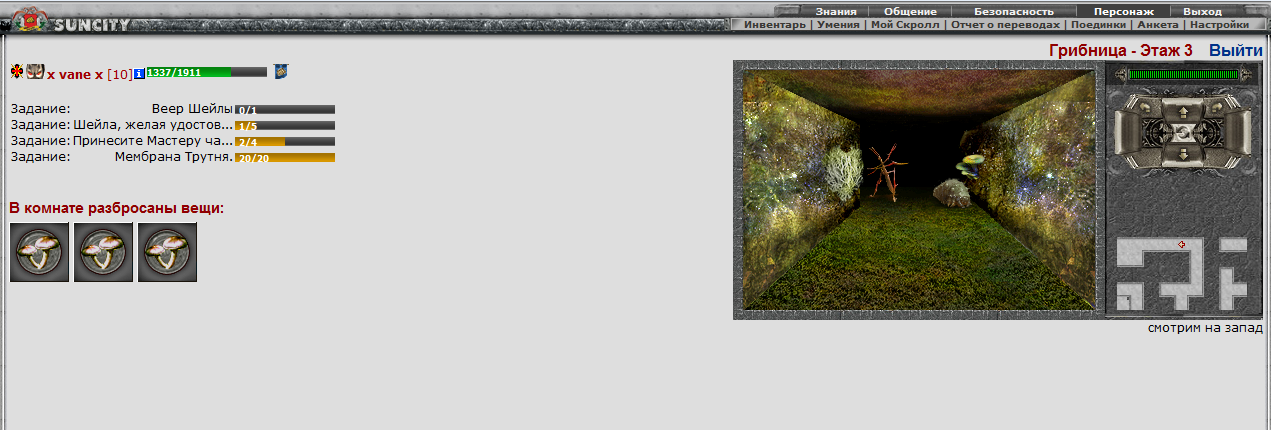Viewport: 1271px width, 430px height.
Task: Click the Веер Шейлы progress bar 0/1
Action: point(285,109)
